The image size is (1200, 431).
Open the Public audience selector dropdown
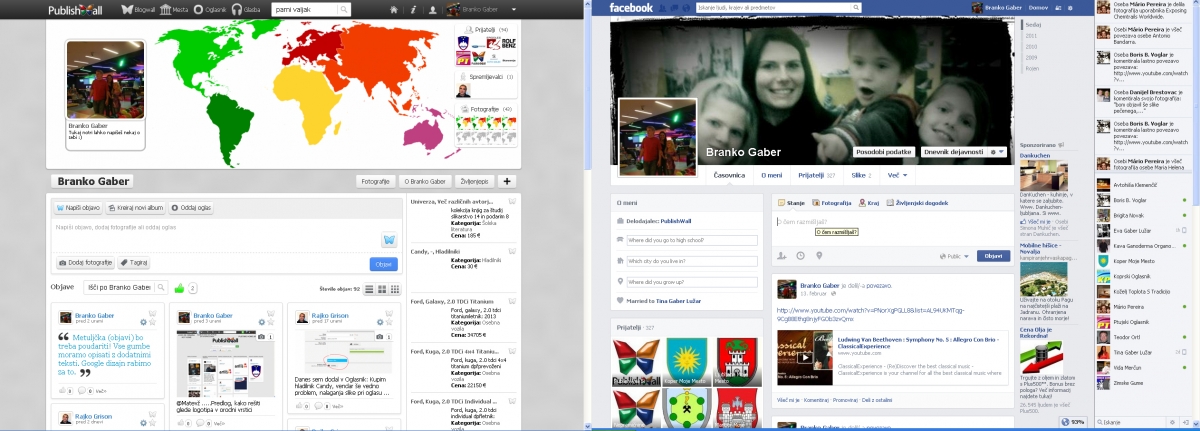coord(953,256)
